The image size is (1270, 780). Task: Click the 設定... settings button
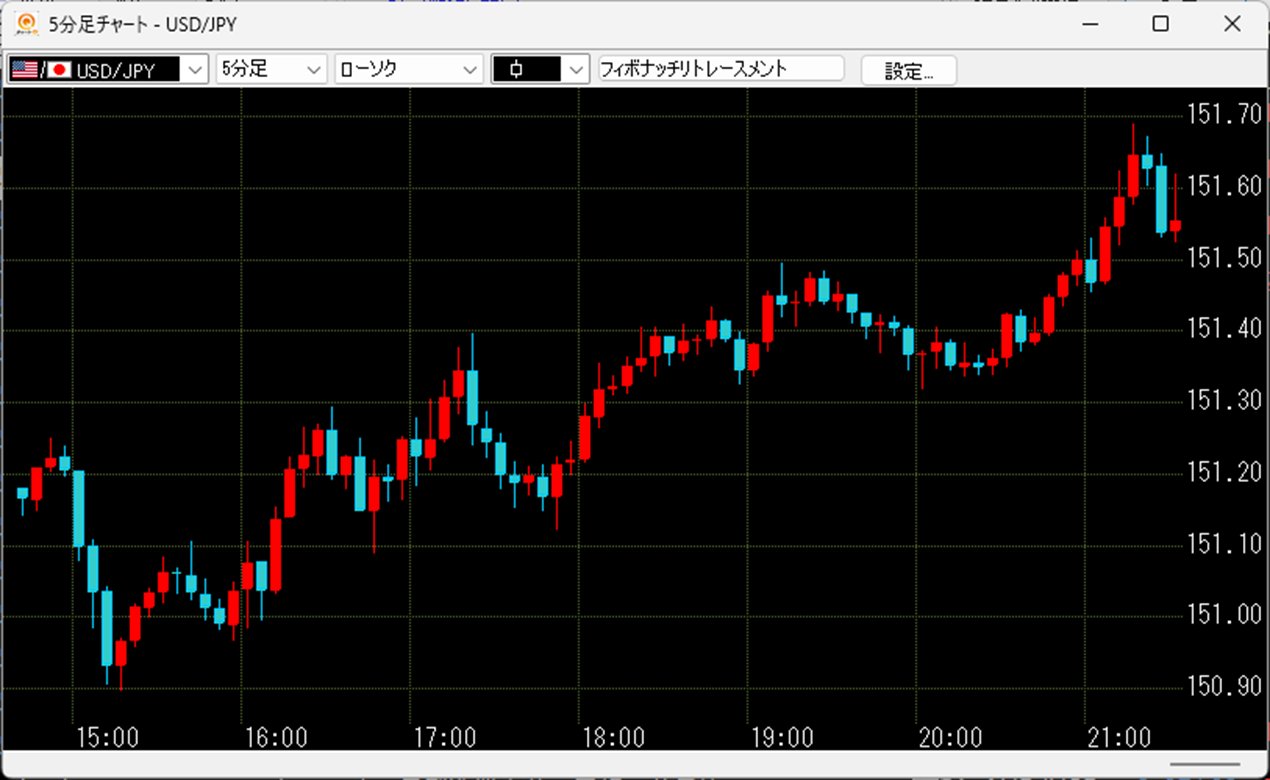point(909,71)
